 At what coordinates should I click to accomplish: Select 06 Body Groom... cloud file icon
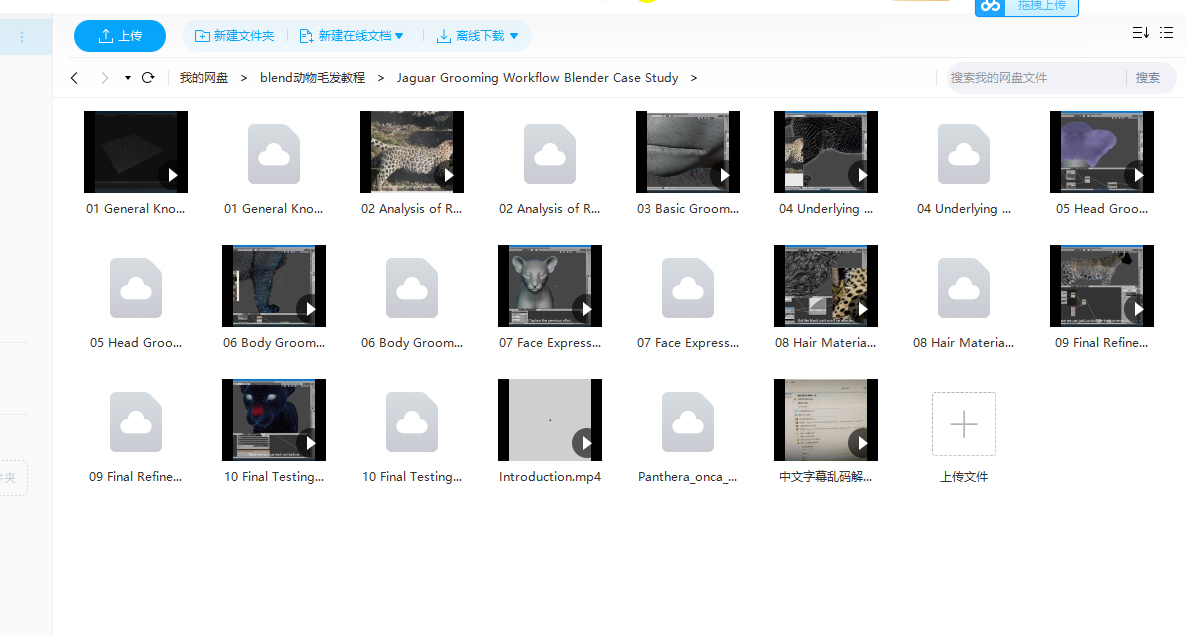click(x=412, y=288)
